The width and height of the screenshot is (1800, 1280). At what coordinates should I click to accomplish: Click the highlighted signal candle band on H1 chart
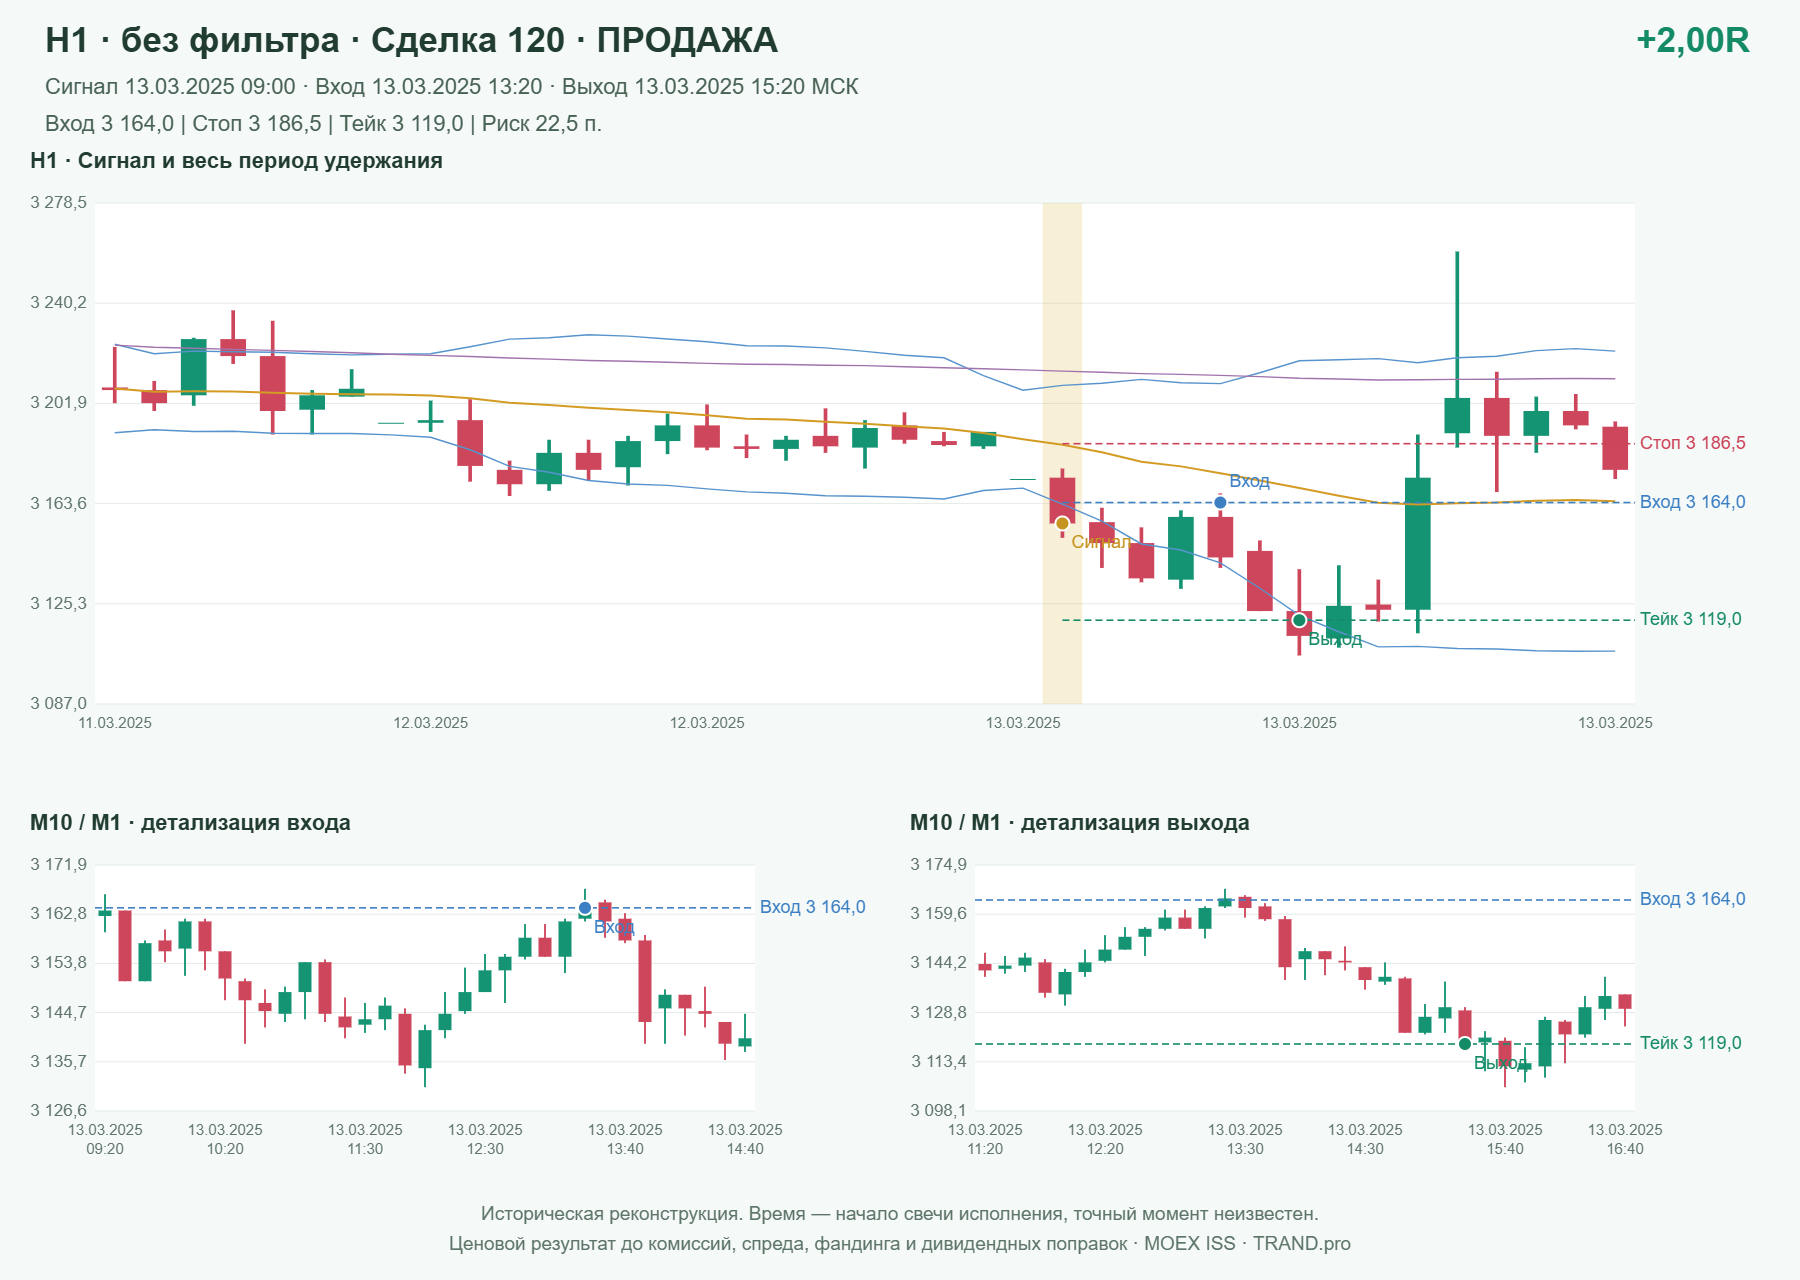(x=1062, y=453)
